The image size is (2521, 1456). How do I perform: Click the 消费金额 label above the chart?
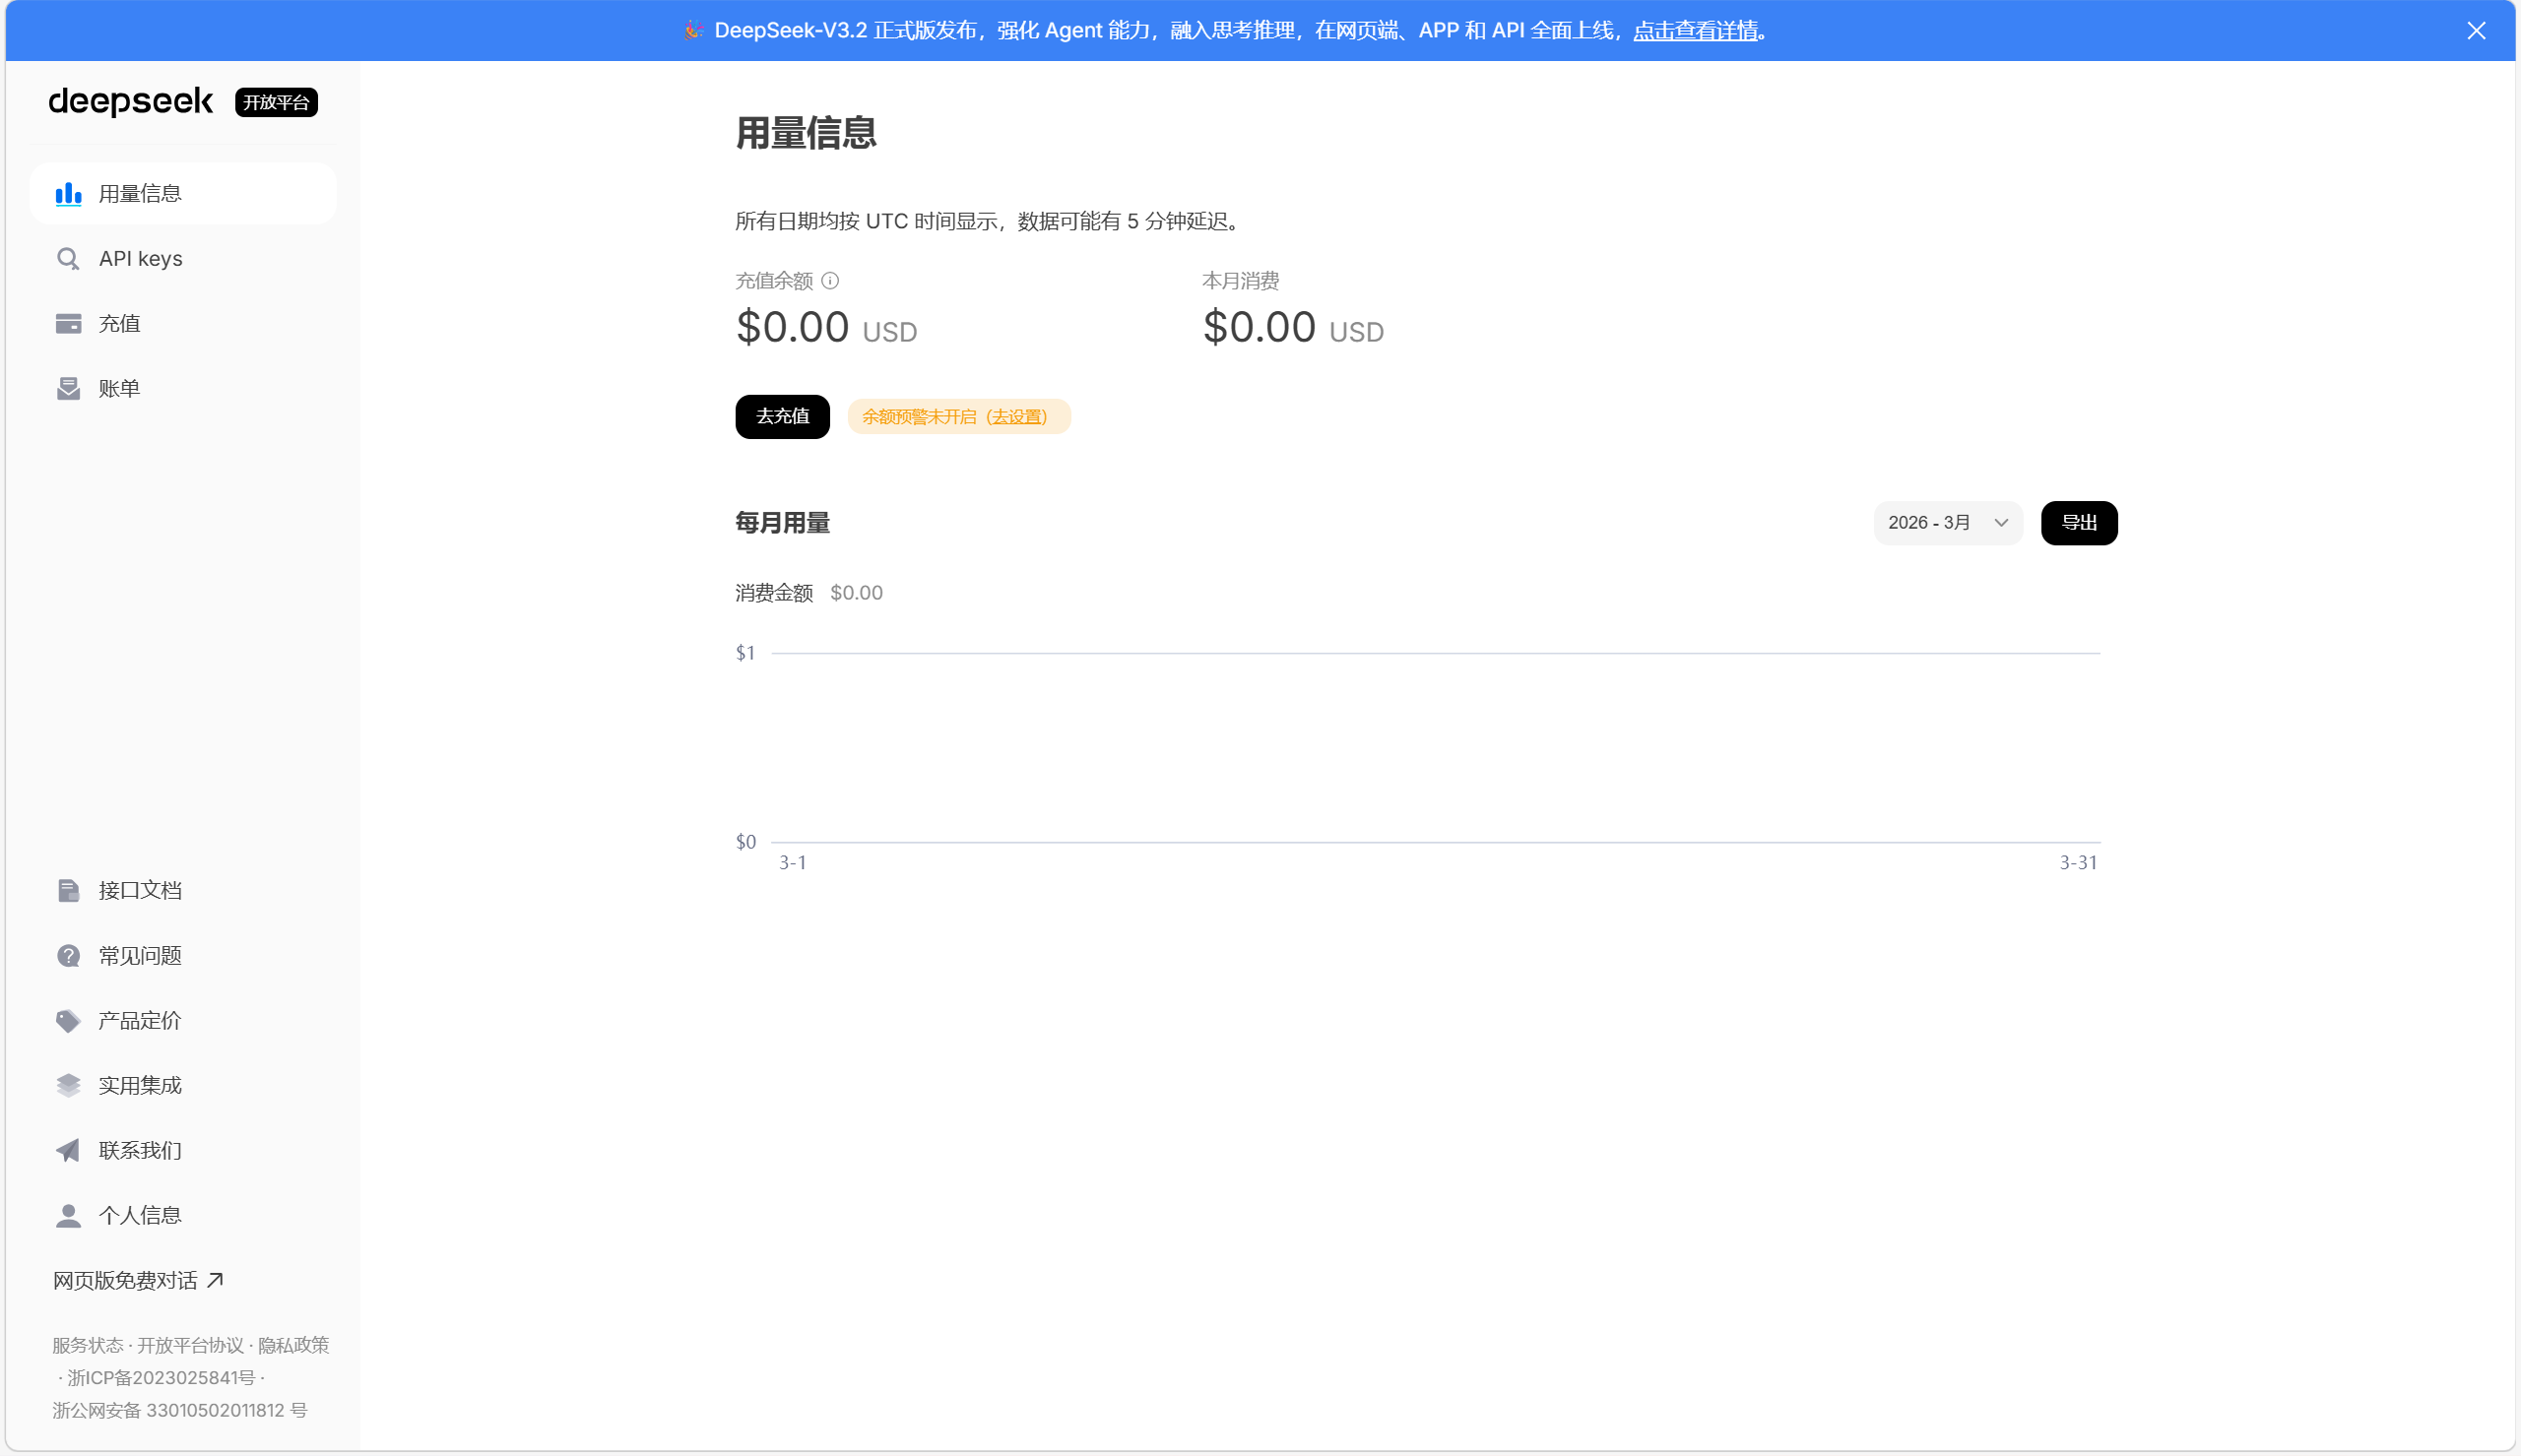pyautogui.click(x=774, y=593)
